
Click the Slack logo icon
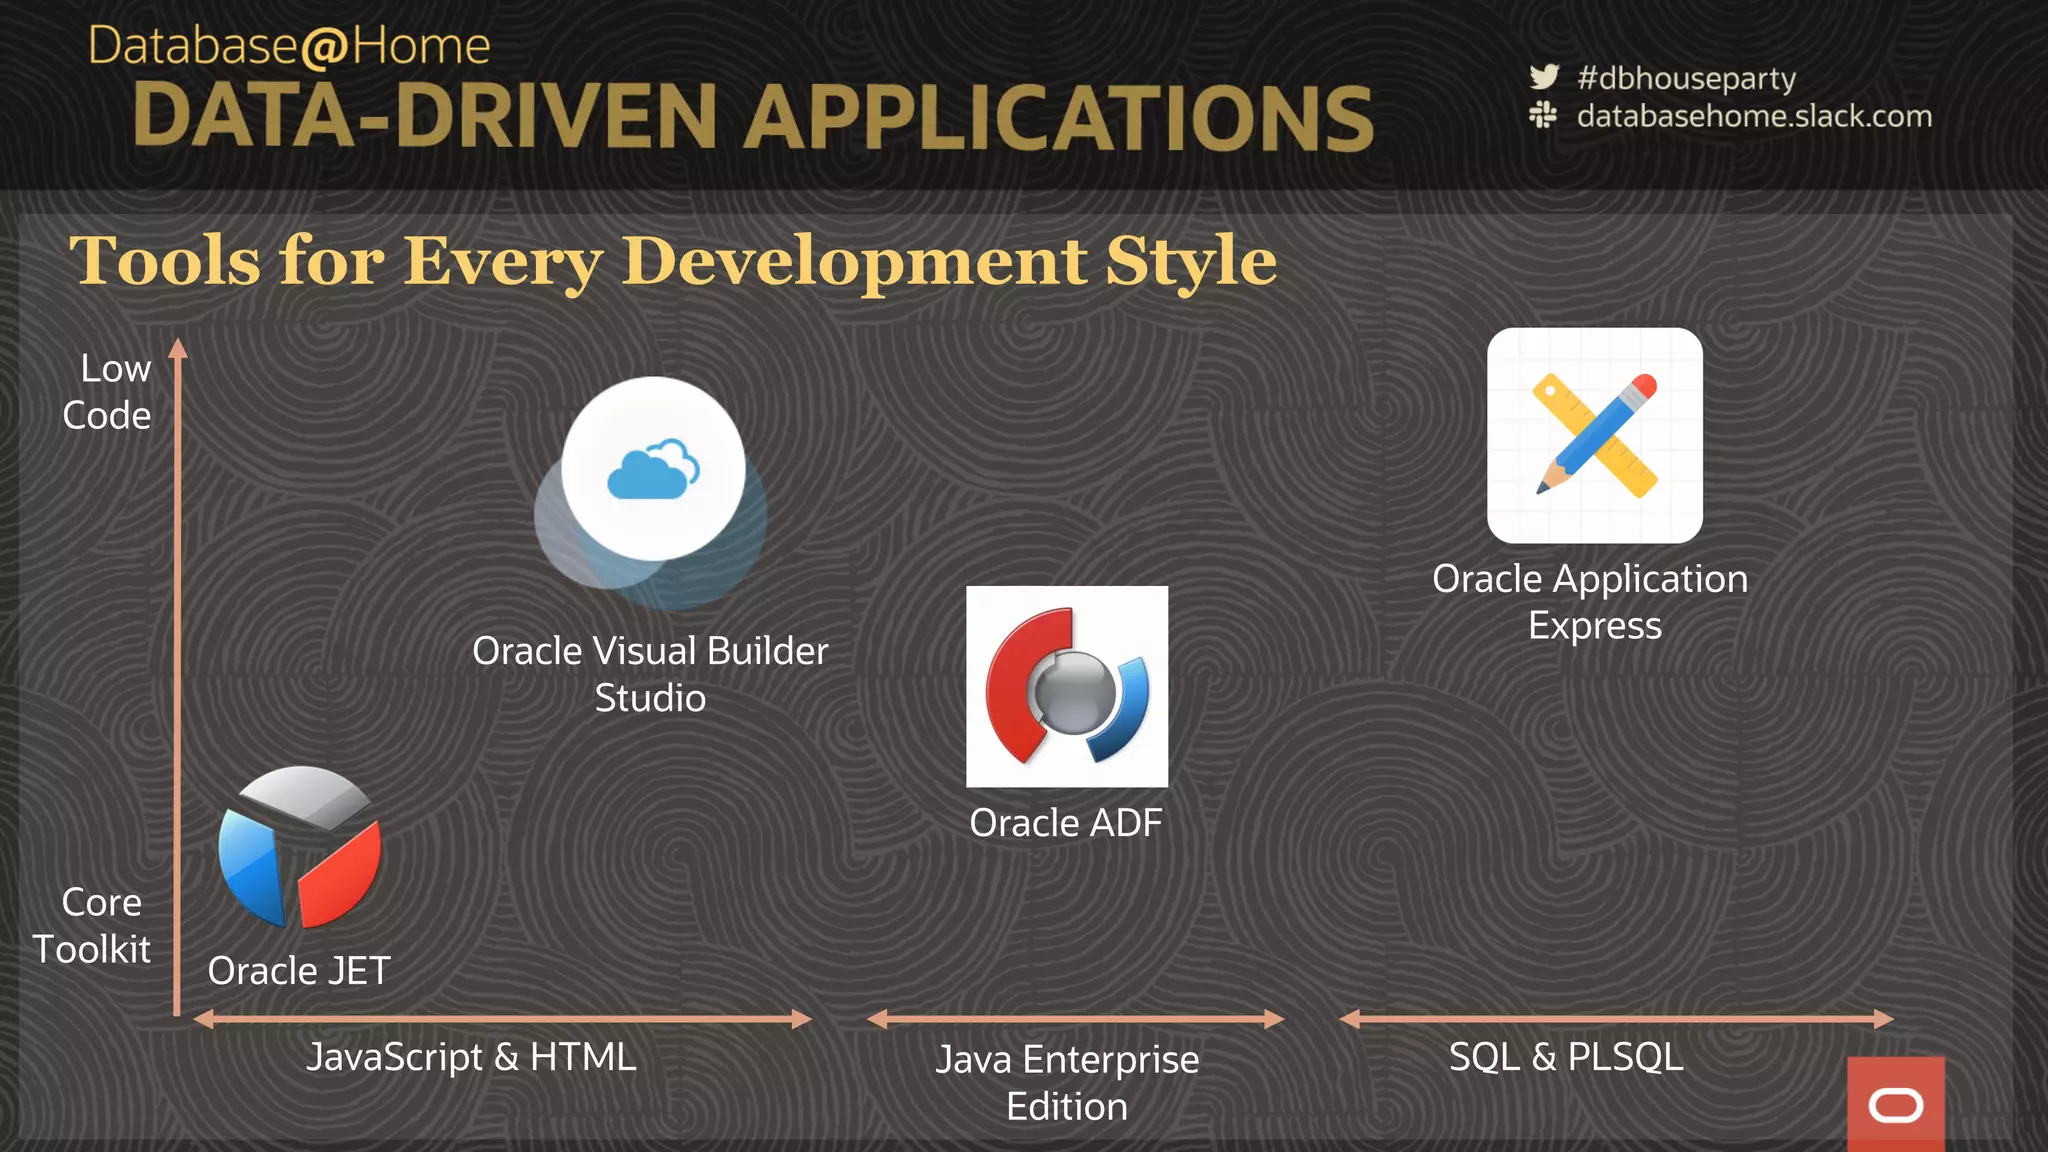pyautogui.click(x=1543, y=116)
